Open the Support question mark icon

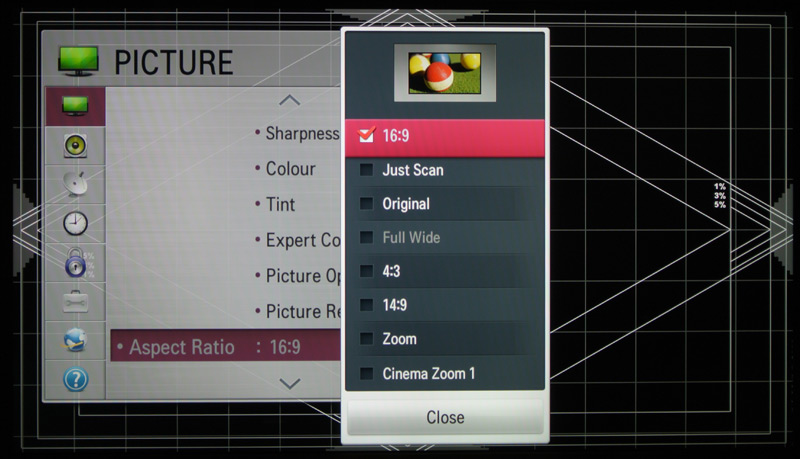[75, 379]
